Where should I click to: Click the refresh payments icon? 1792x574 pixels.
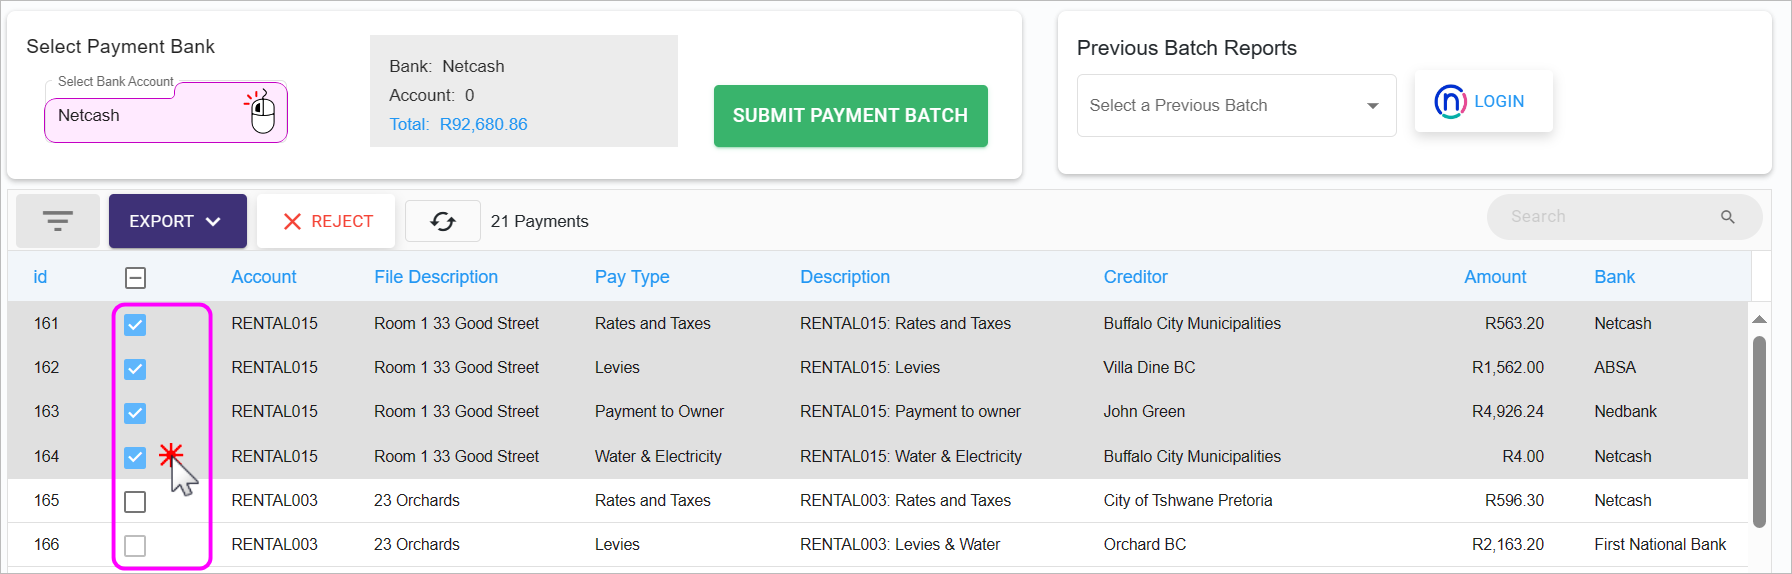443,221
